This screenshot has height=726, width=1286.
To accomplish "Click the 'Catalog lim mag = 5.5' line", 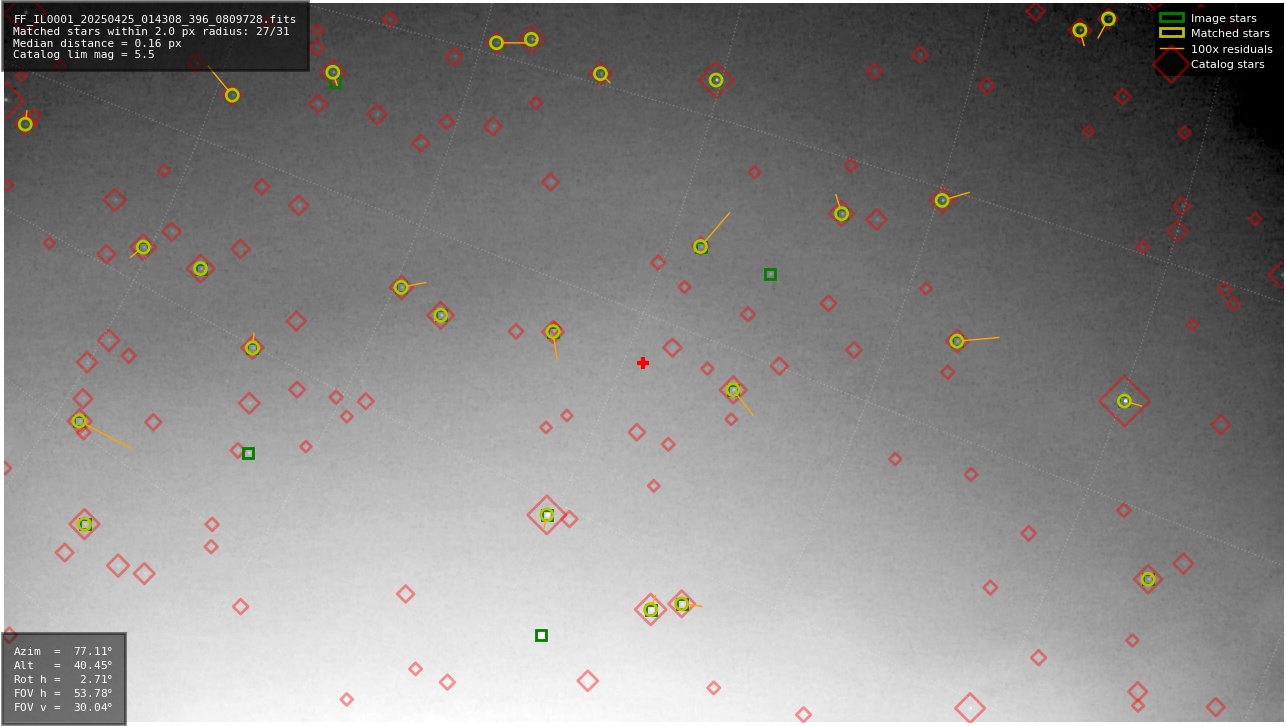I will click(83, 55).
